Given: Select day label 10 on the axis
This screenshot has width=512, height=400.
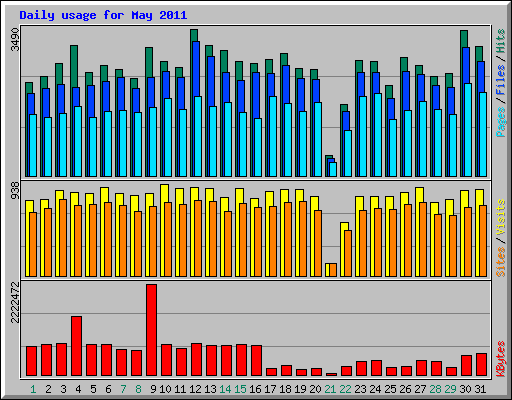Looking at the screenshot, I should point(165,389).
